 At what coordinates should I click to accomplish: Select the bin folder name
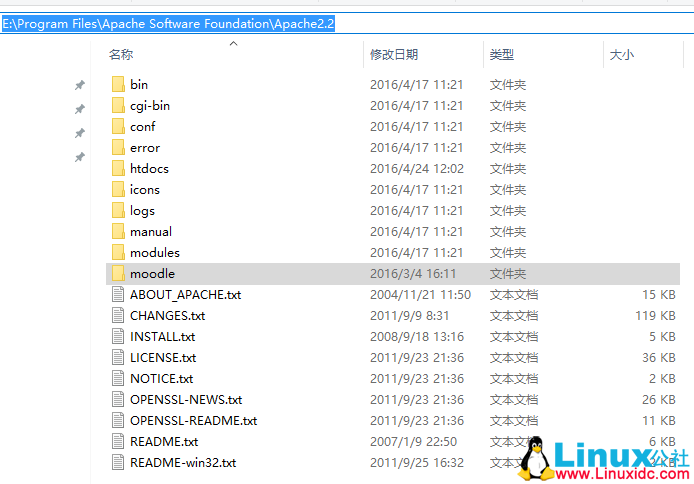click(139, 85)
